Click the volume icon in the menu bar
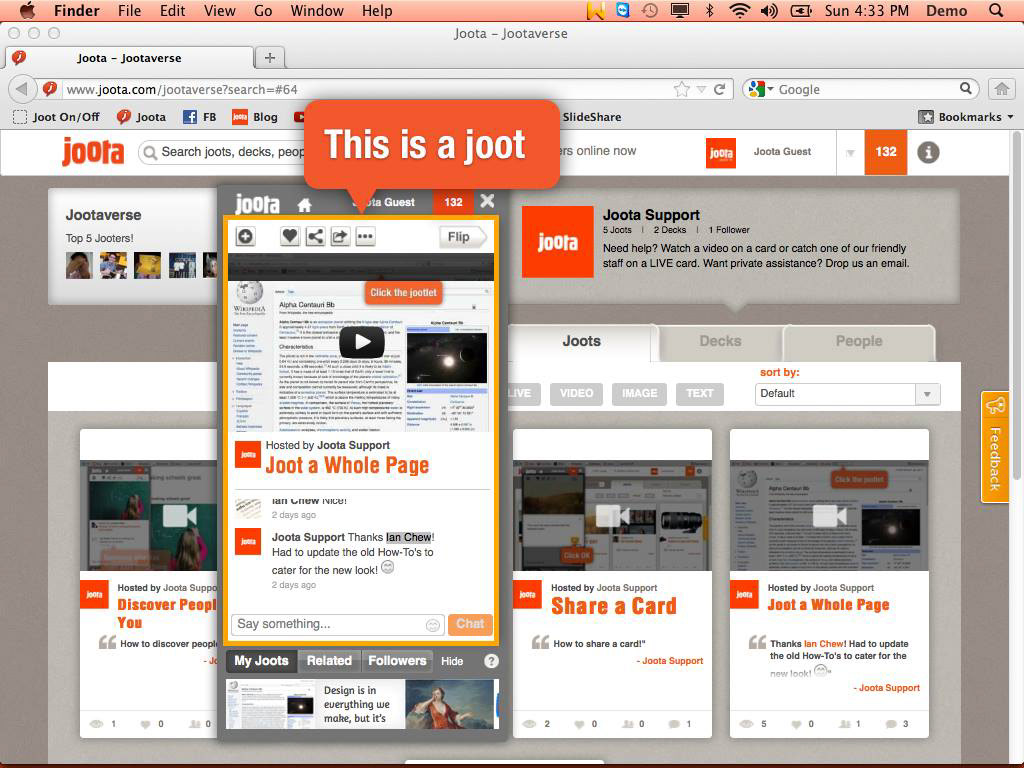Viewport: 1024px width, 768px height. pos(769,10)
